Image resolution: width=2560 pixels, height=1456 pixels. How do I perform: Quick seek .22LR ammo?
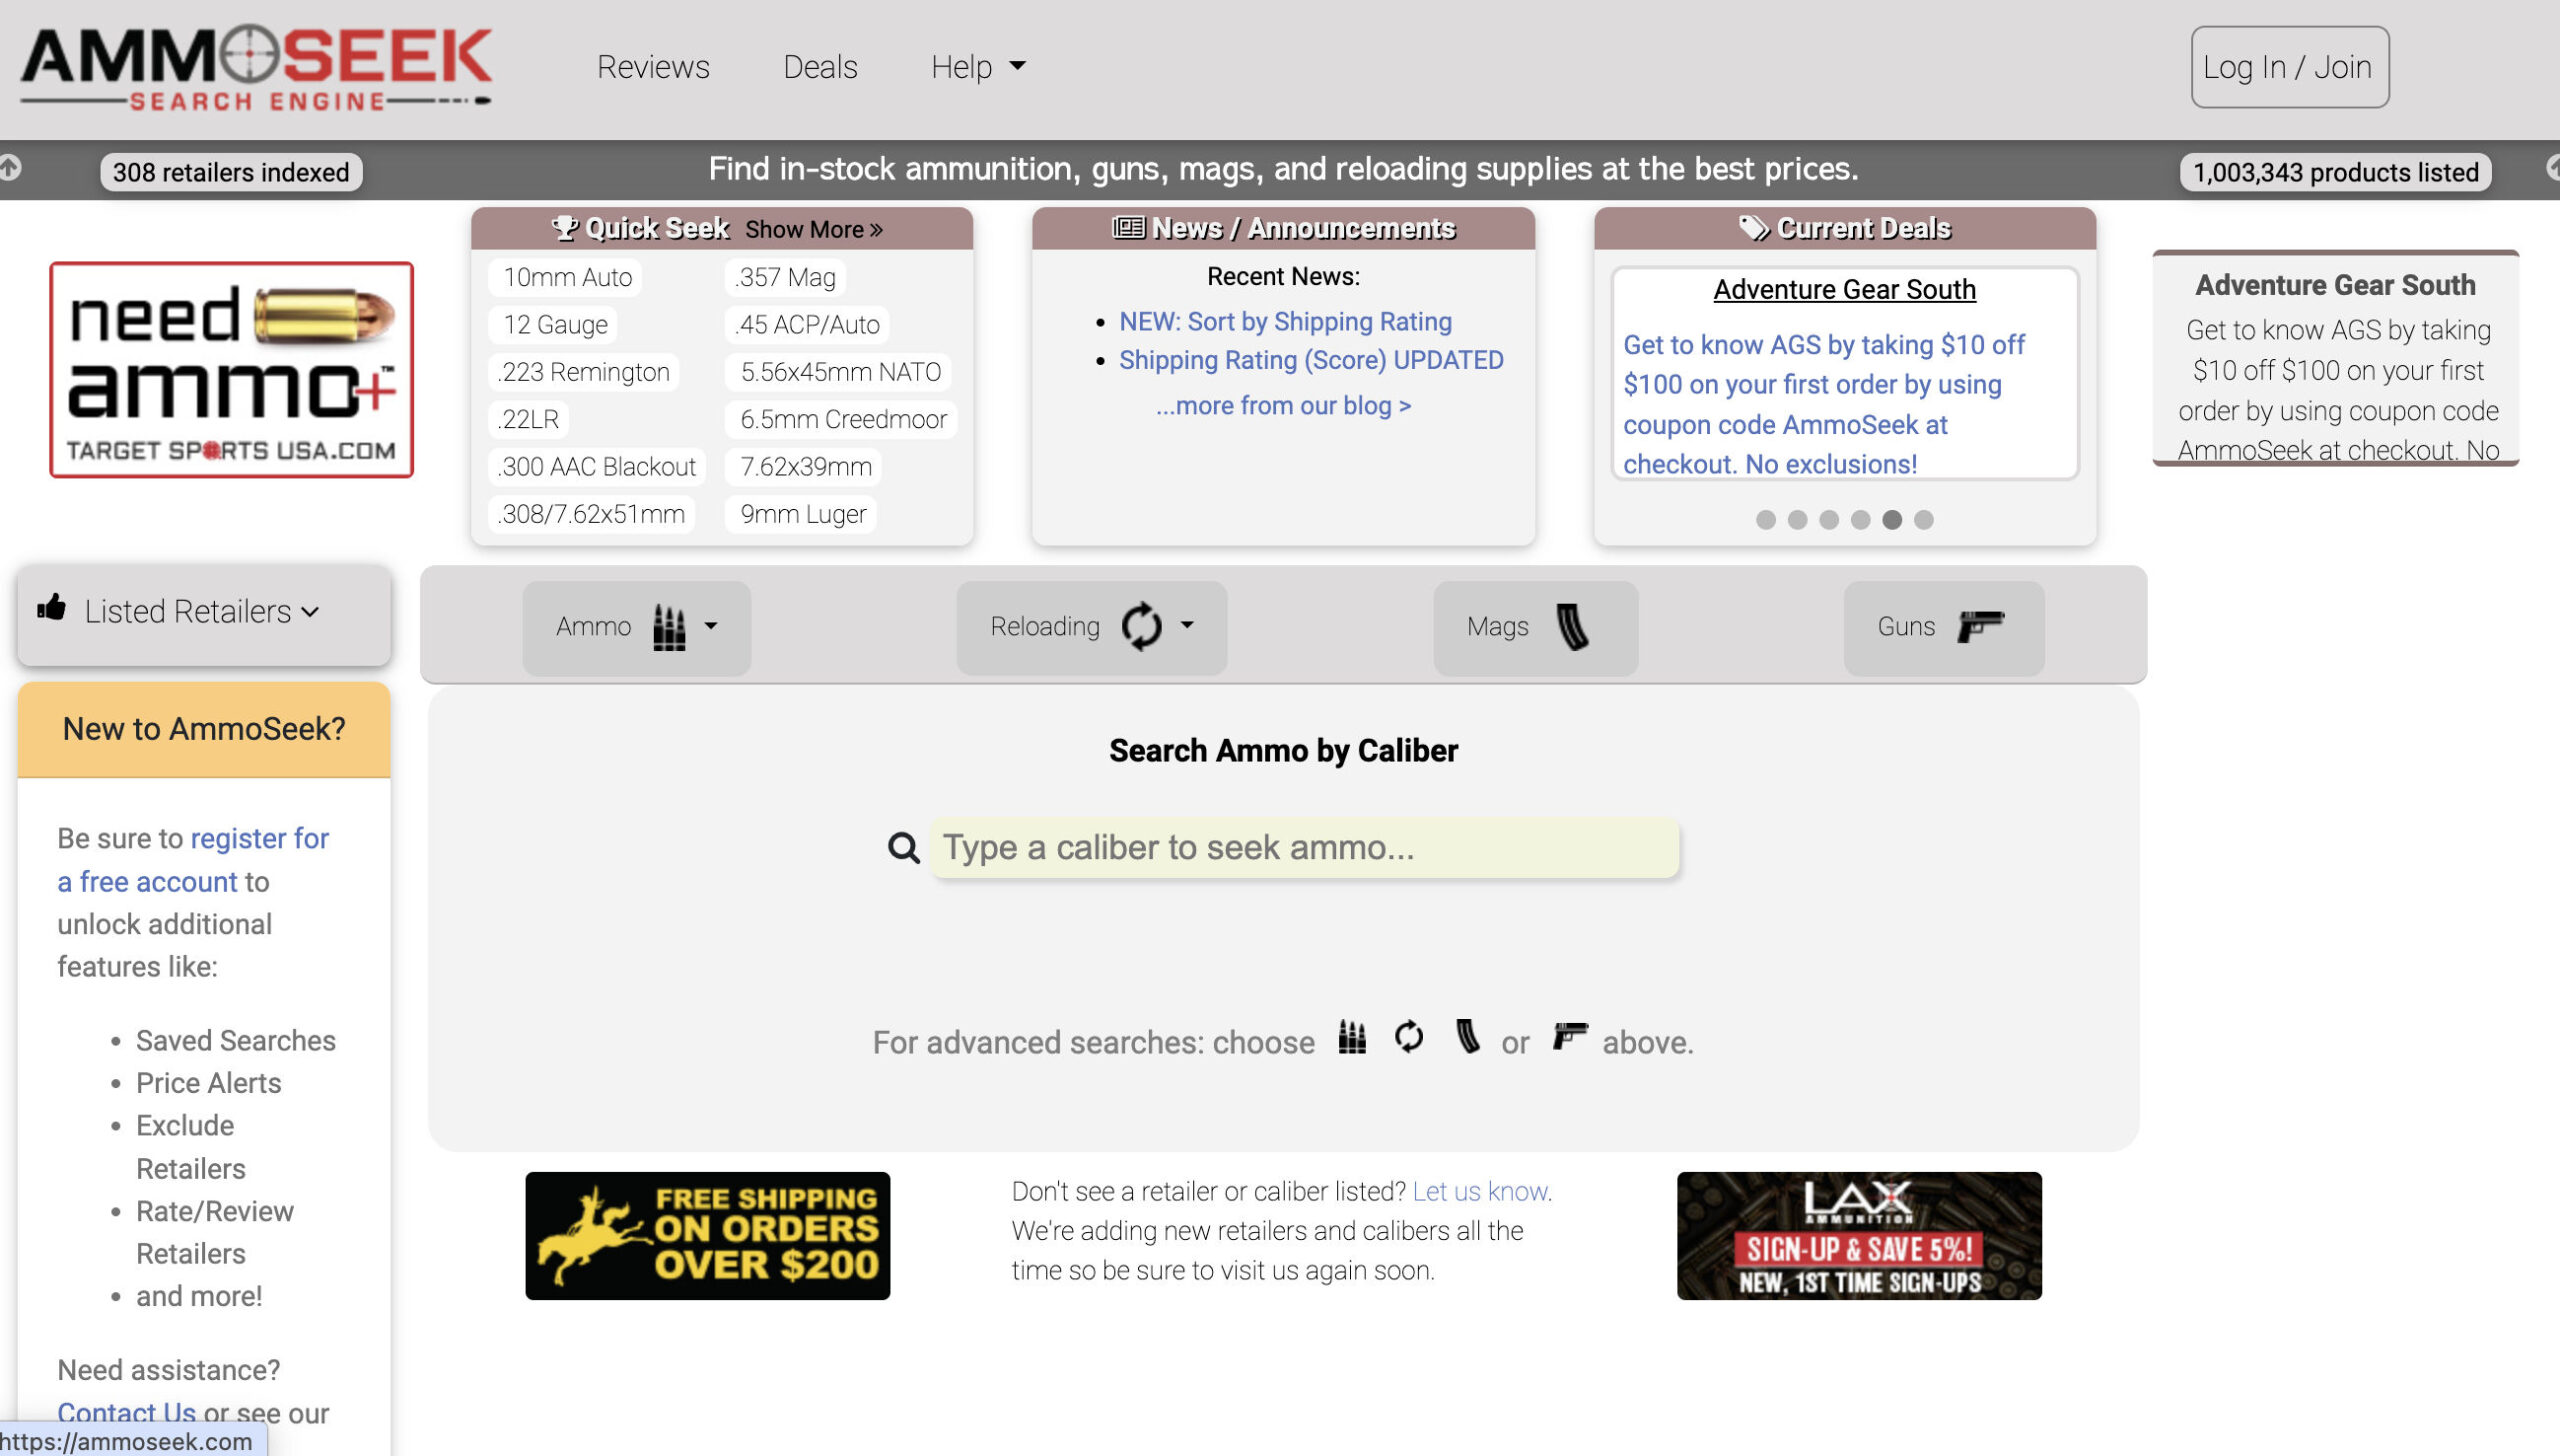click(x=528, y=419)
